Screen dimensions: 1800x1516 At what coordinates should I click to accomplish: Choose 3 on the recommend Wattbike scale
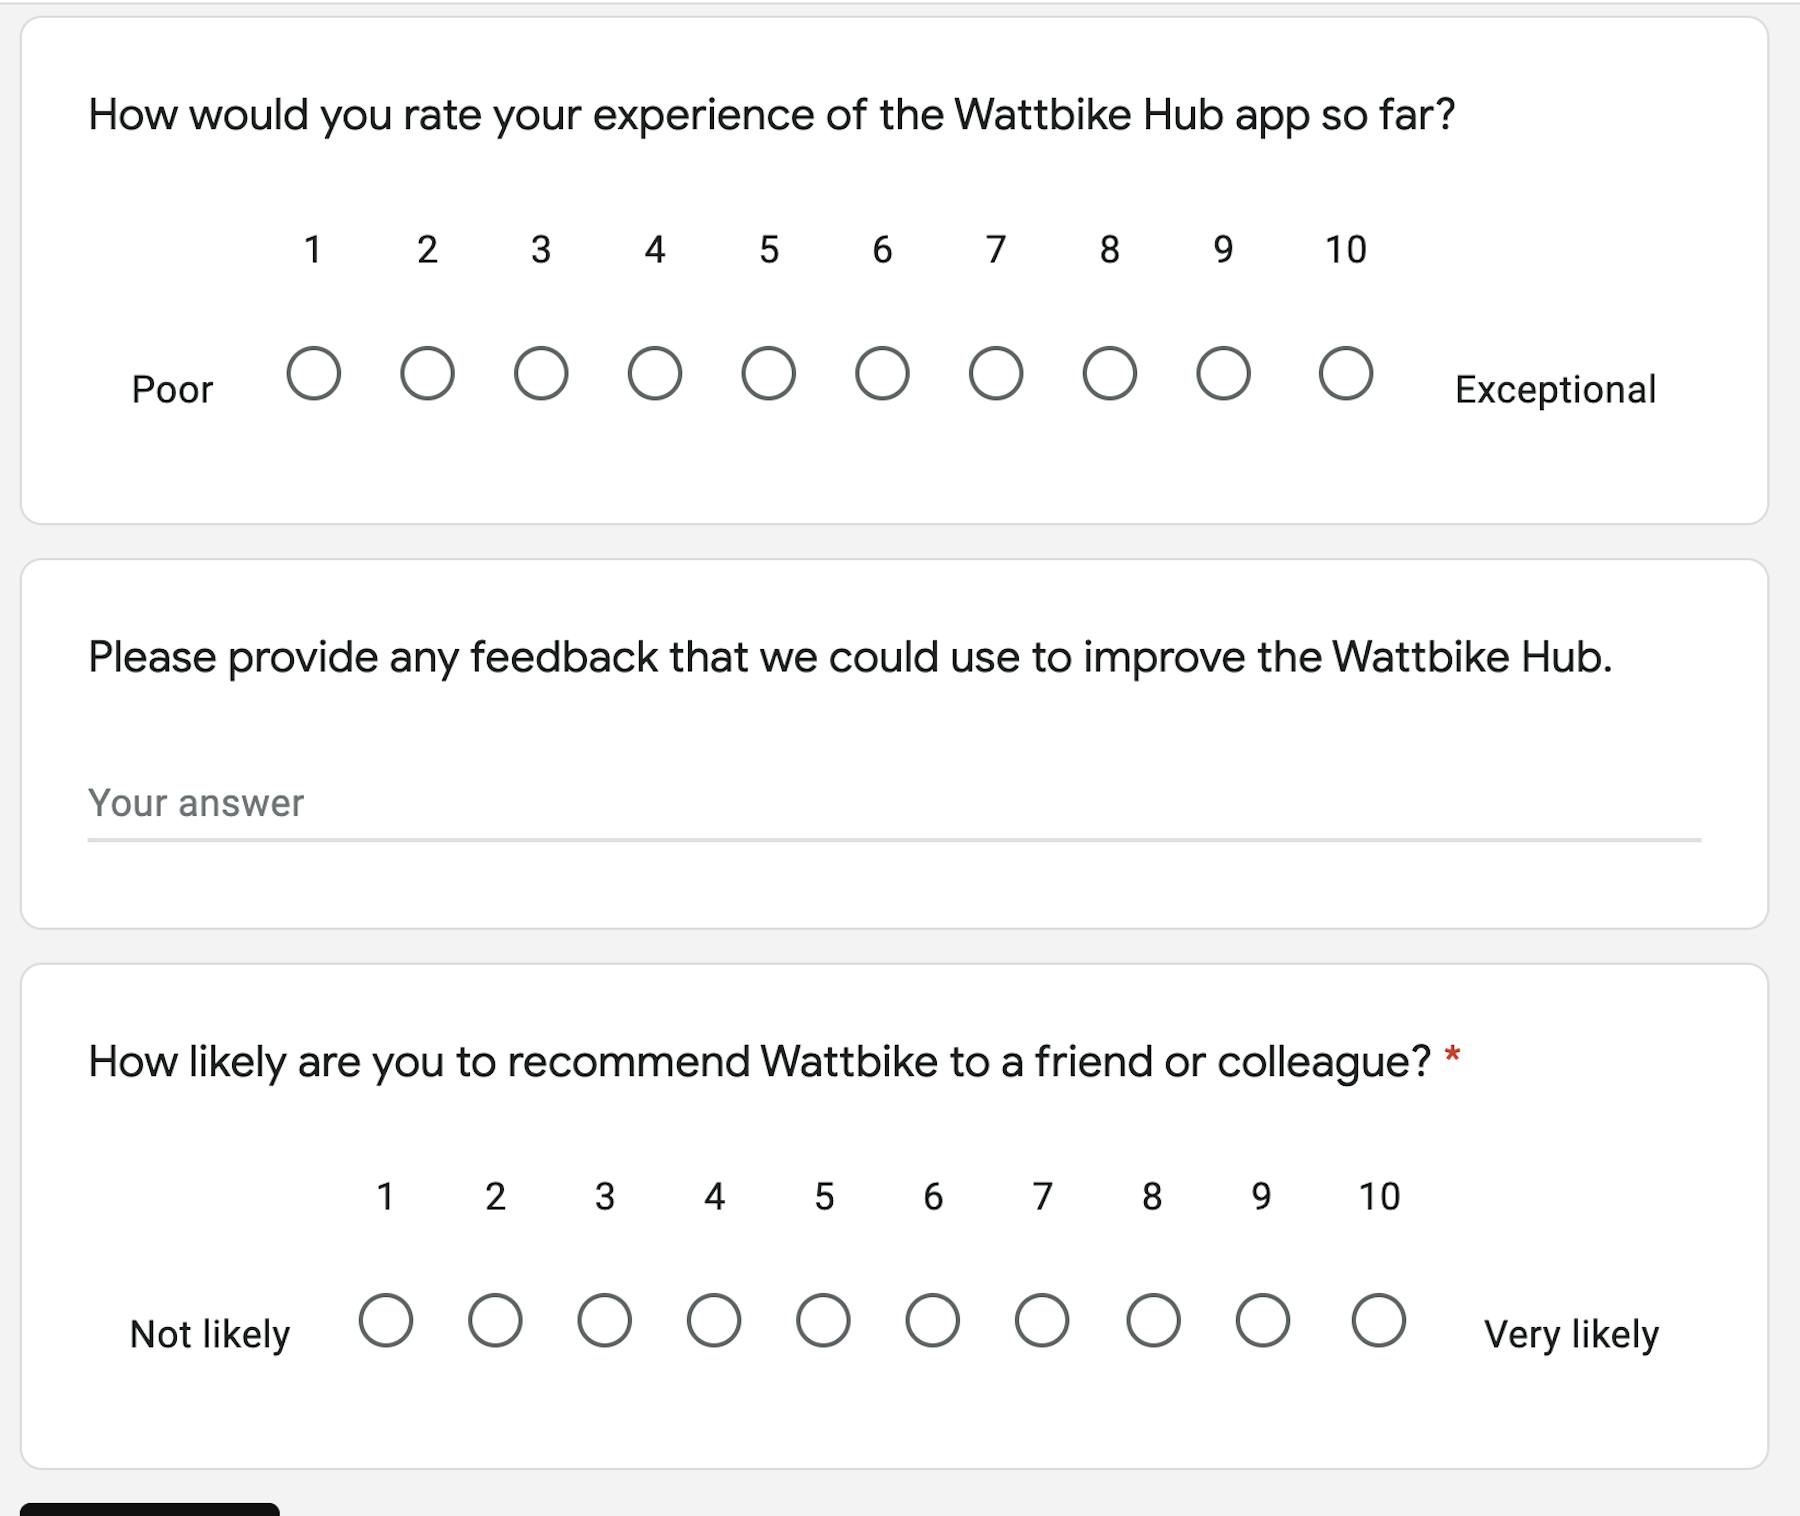click(605, 1321)
